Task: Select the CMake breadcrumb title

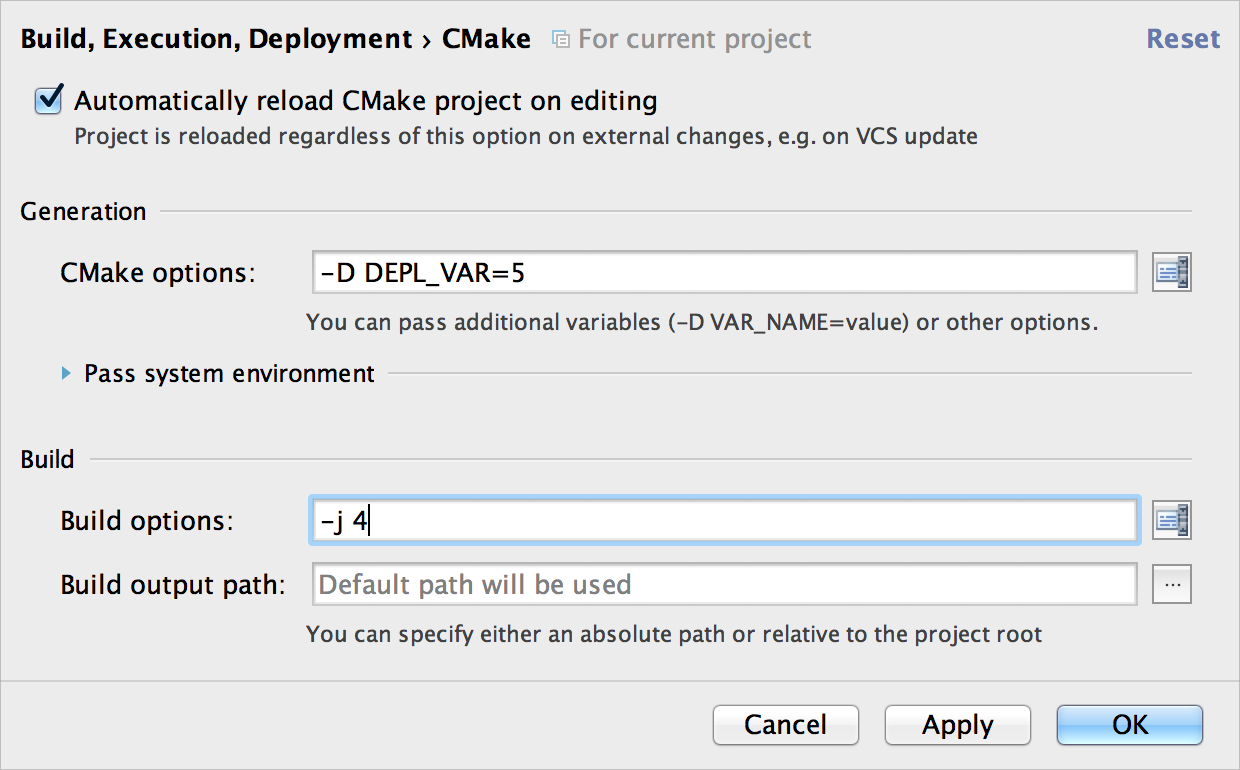Action: pyautogui.click(x=486, y=39)
